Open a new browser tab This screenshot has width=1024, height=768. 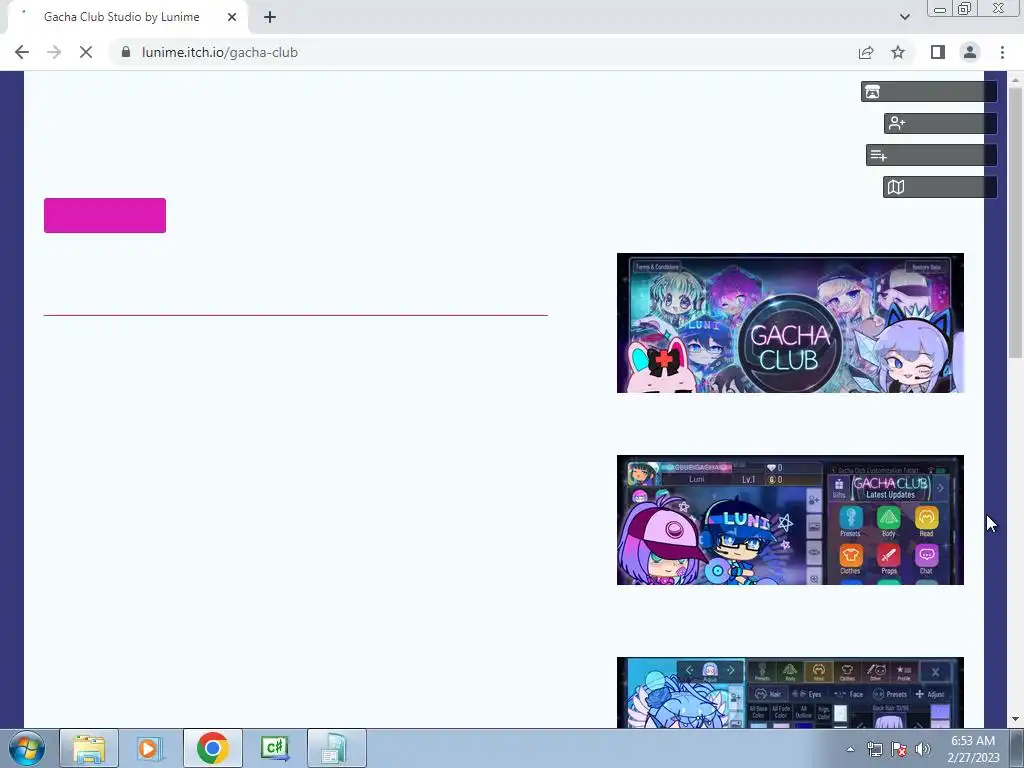pyautogui.click(x=270, y=17)
